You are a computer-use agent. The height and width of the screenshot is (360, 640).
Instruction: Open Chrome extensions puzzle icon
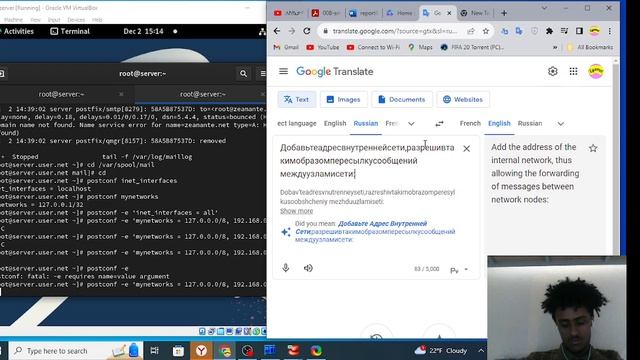tap(549, 31)
